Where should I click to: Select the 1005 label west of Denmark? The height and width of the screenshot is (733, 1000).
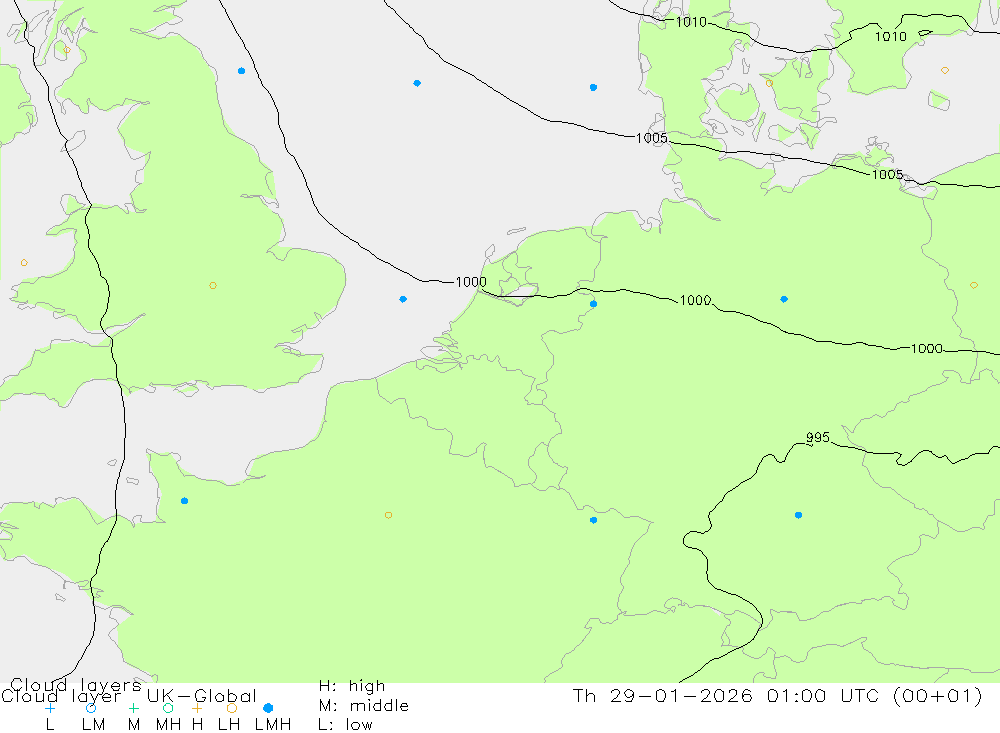[651, 138]
